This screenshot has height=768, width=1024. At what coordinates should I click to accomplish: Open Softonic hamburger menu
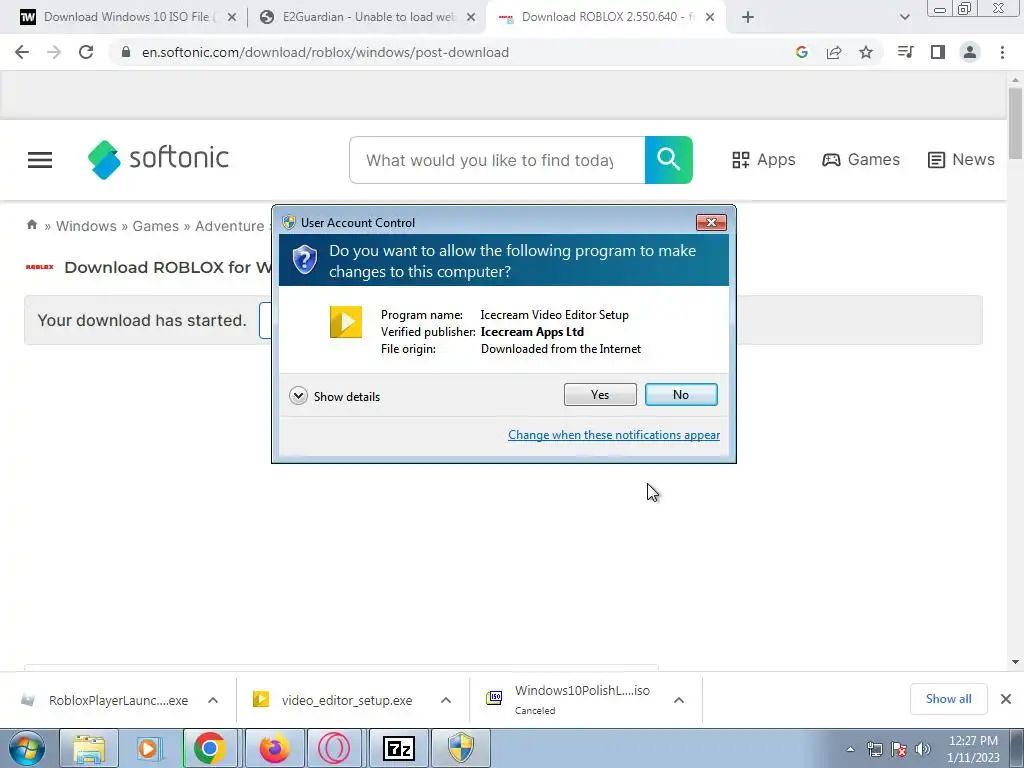tap(40, 160)
